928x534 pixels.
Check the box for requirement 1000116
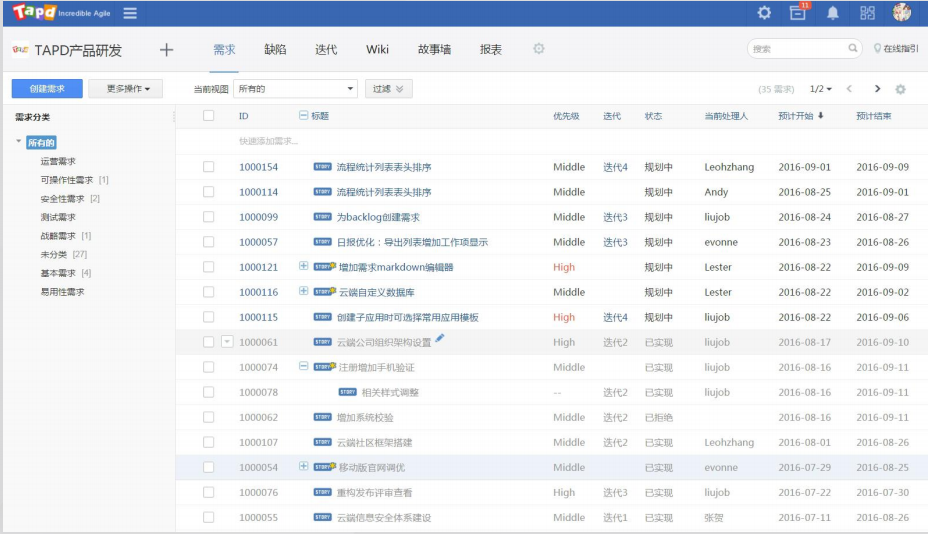coord(208,292)
